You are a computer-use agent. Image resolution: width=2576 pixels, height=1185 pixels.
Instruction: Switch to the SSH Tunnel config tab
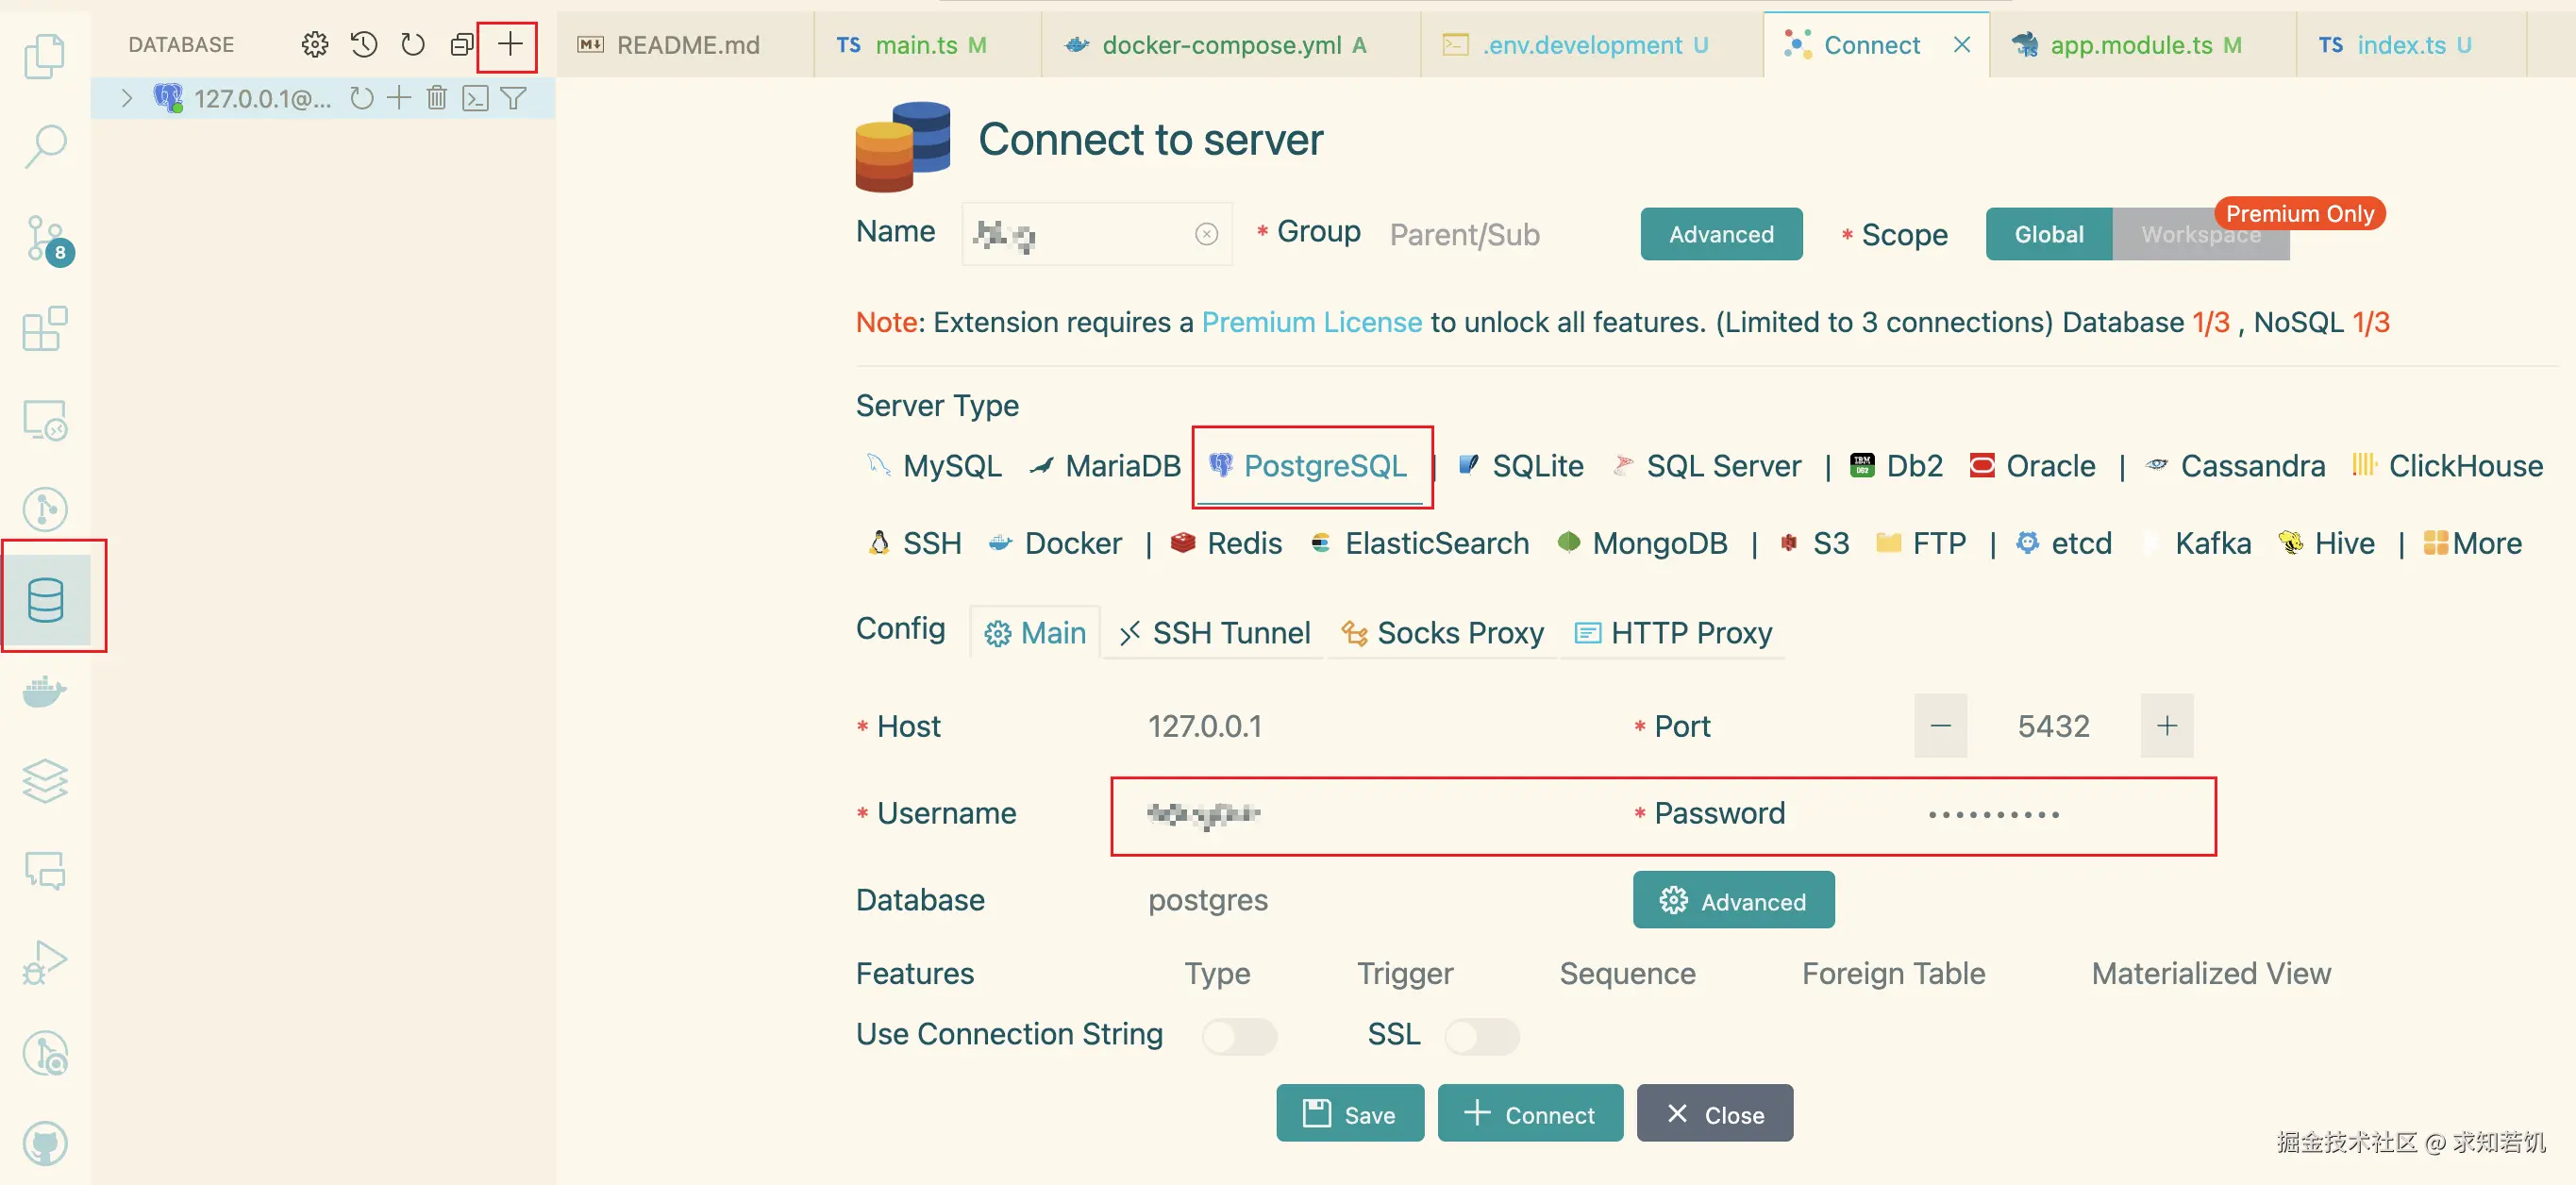(x=1214, y=633)
